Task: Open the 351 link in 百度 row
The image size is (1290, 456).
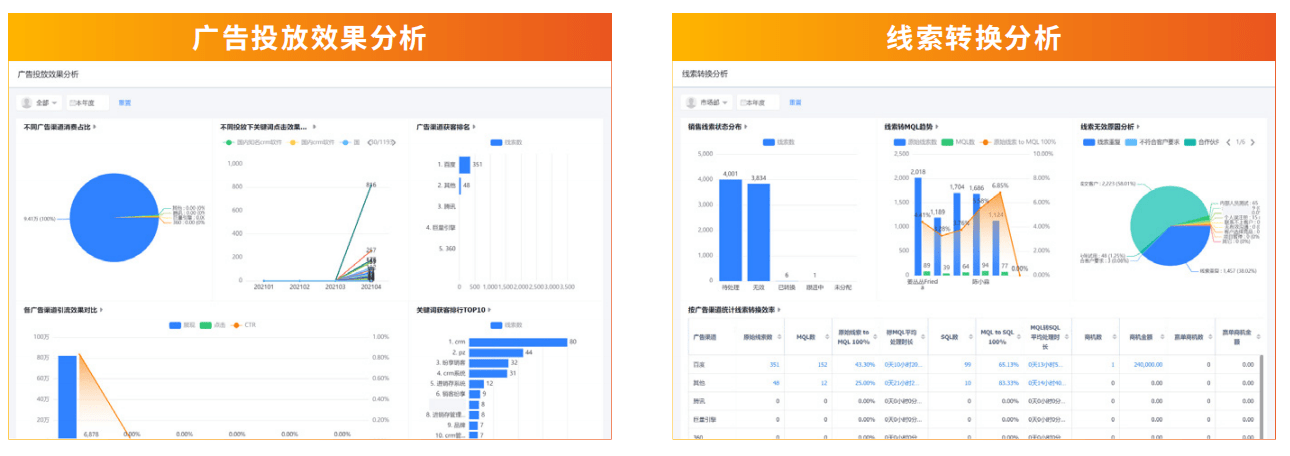Action: (774, 365)
